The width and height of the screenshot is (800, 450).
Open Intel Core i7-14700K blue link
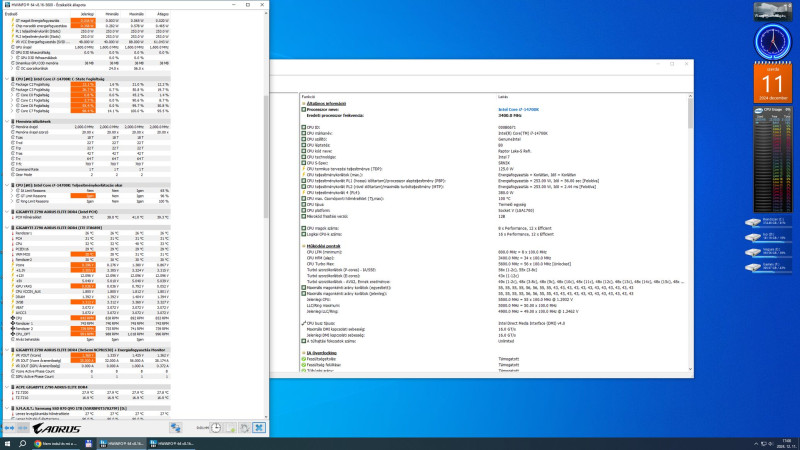[518, 110]
